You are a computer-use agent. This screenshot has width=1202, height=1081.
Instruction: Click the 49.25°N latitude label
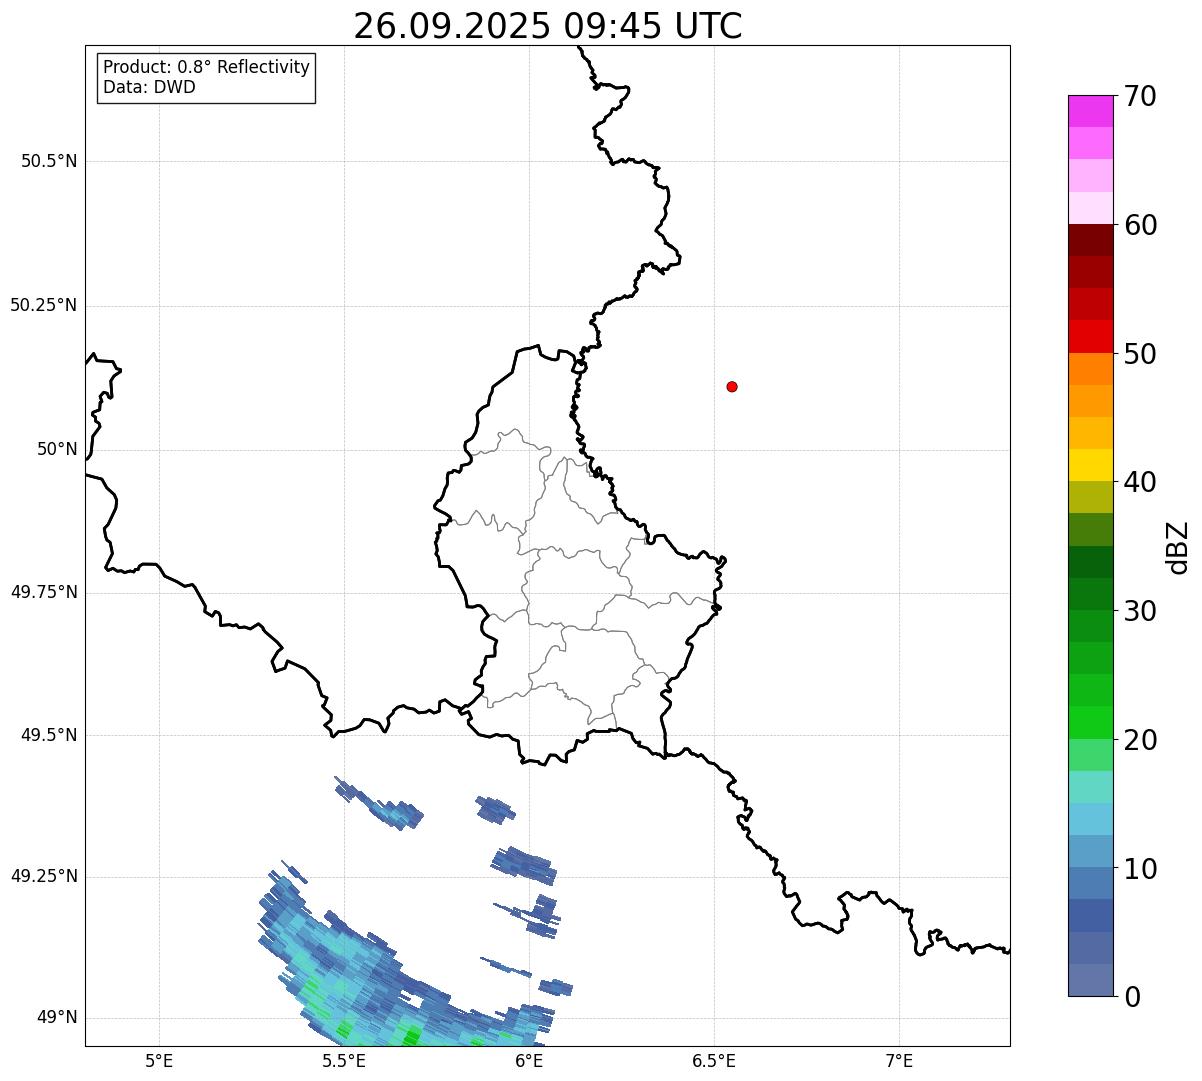point(43,876)
